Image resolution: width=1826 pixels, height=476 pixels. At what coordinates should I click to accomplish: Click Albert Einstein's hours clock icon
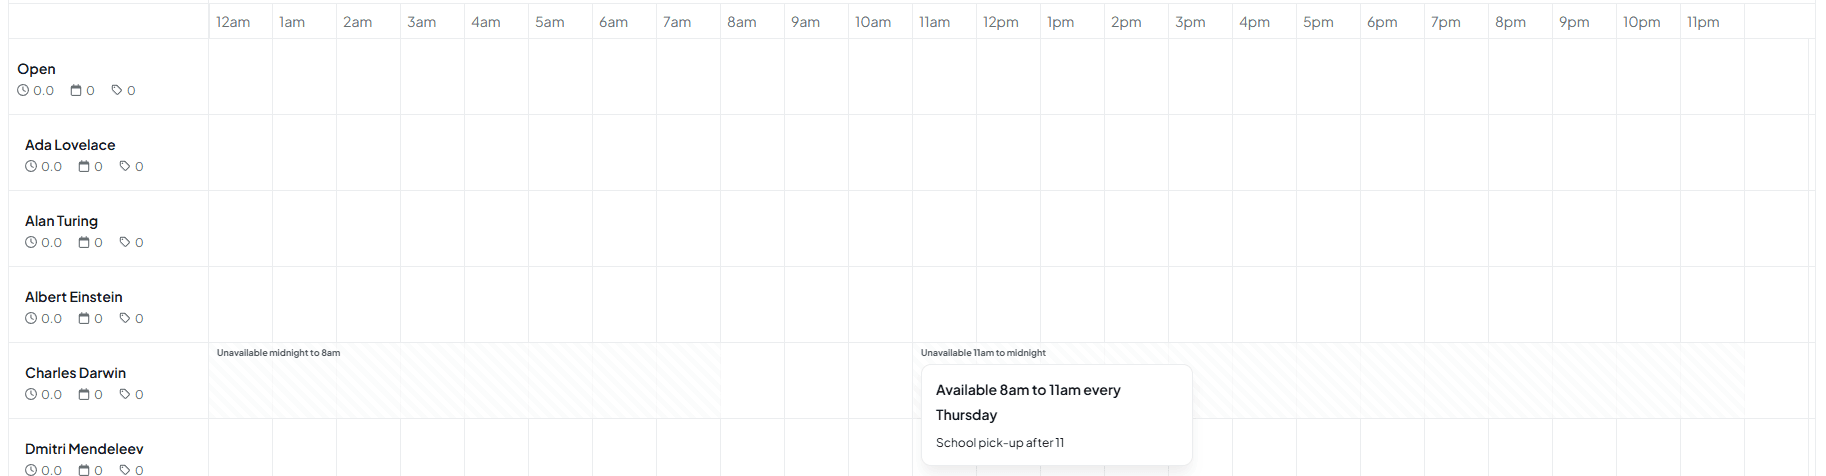click(31, 318)
